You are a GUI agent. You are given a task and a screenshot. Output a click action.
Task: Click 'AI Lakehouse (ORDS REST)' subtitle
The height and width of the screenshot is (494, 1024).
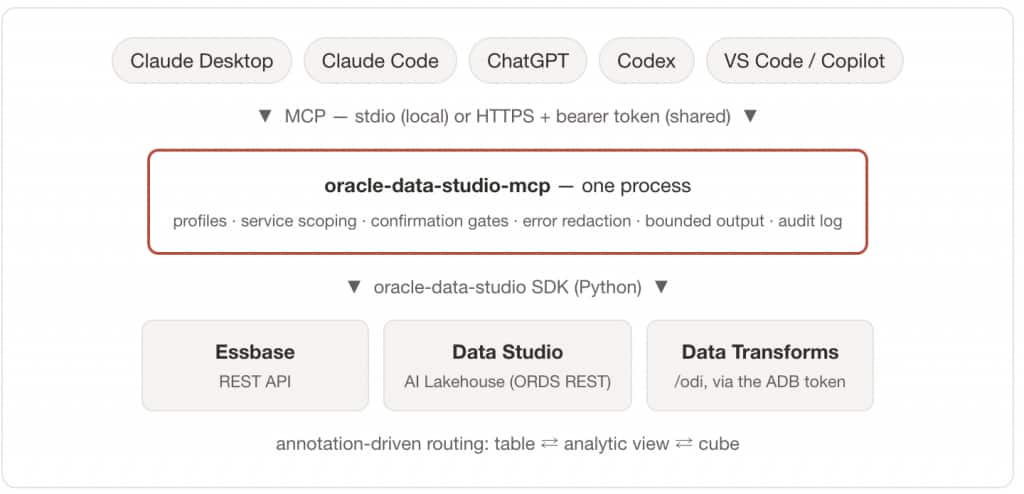pyautogui.click(x=507, y=382)
